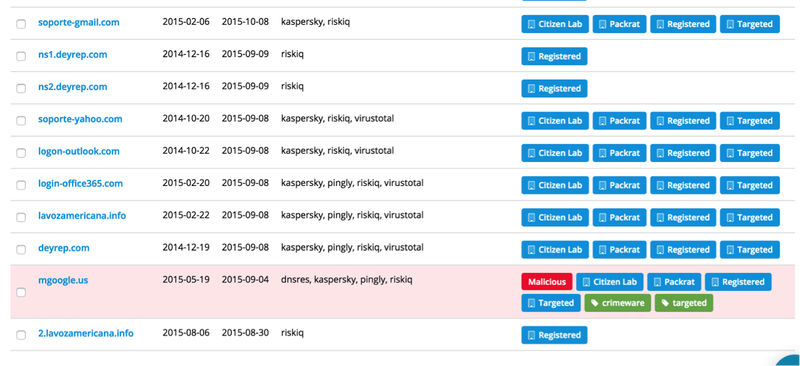Tick the lavozamericana.info row checkbox
The height and width of the screenshot is (366, 800).
(x=21, y=217)
